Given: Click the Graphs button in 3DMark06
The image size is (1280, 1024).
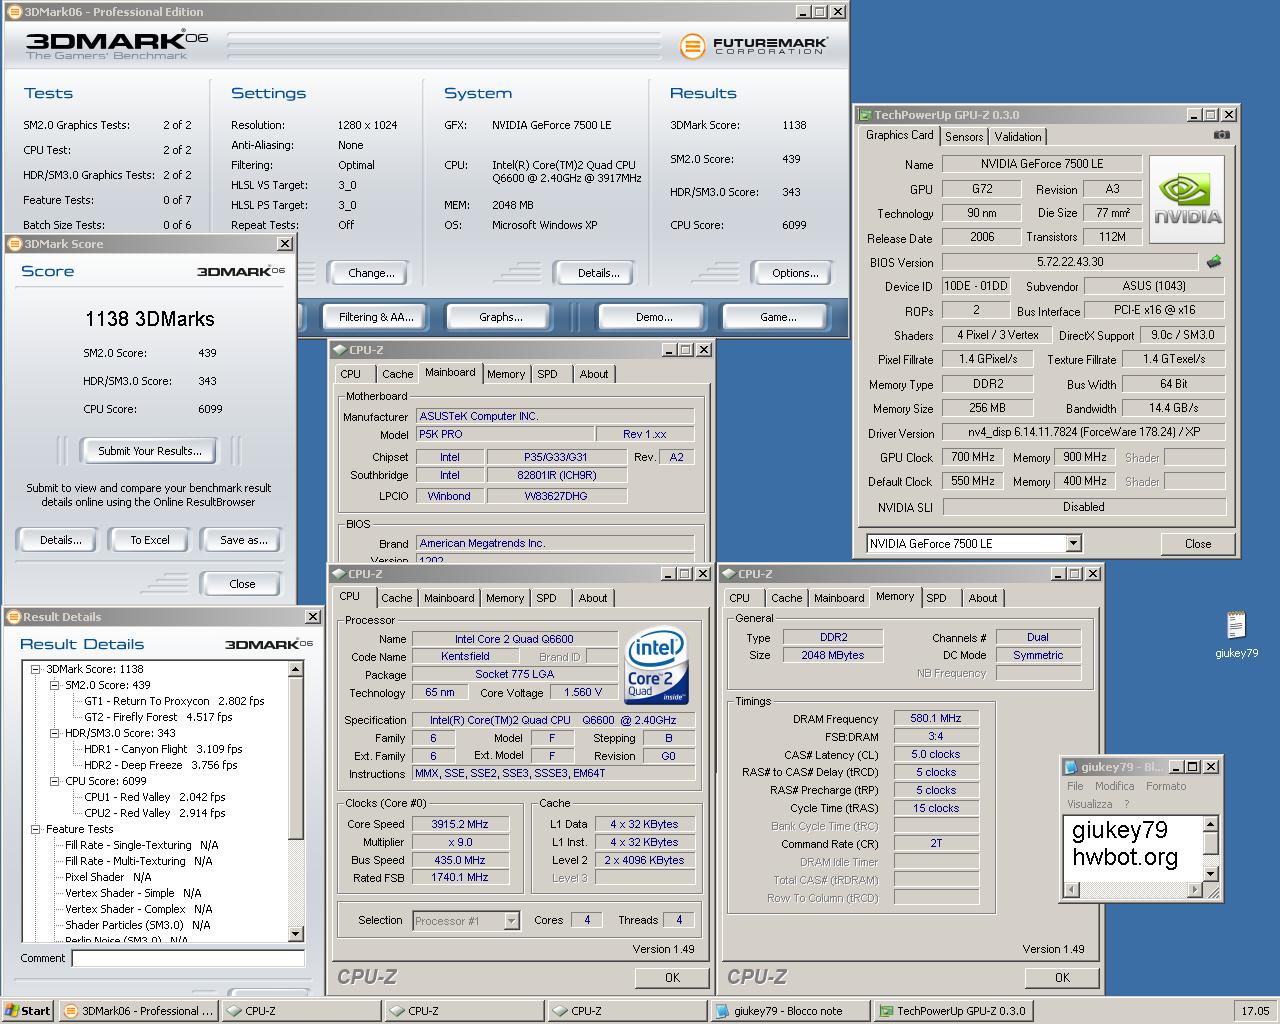Looking at the screenshot, I should click(x=500, y=317).
